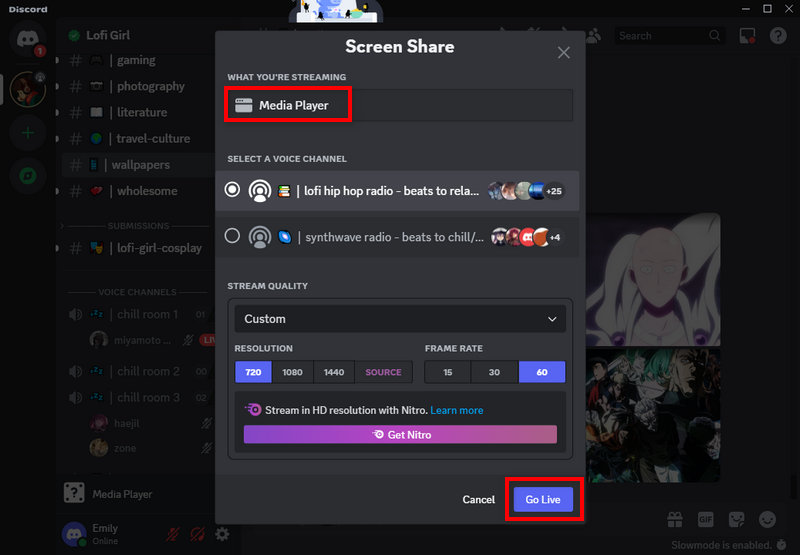Screen dimensions: 800x555
Task: Click speaker icon of chill room 2
Action: pyautogui.click(x=75, y=371)
